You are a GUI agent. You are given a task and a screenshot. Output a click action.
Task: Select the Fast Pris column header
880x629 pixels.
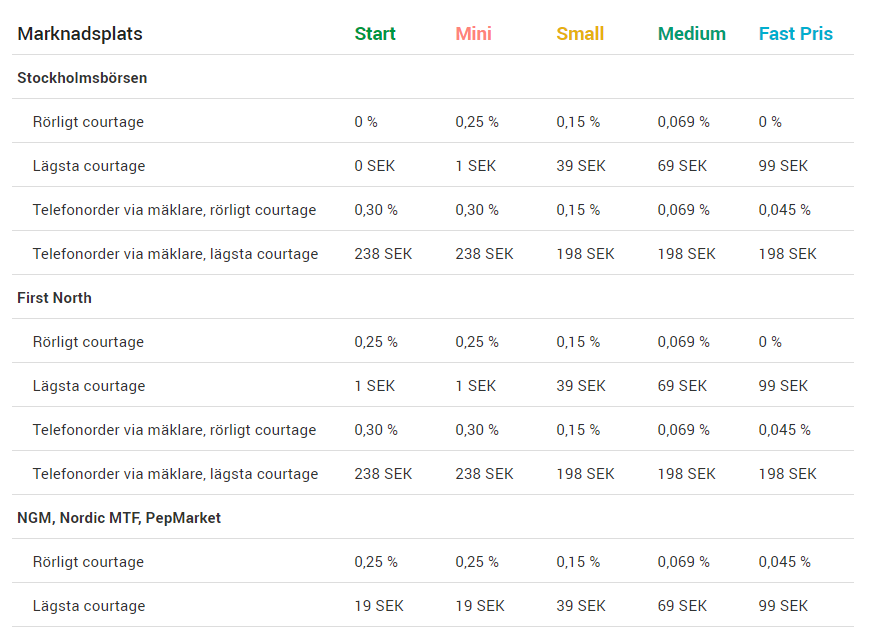pos(795,34)
